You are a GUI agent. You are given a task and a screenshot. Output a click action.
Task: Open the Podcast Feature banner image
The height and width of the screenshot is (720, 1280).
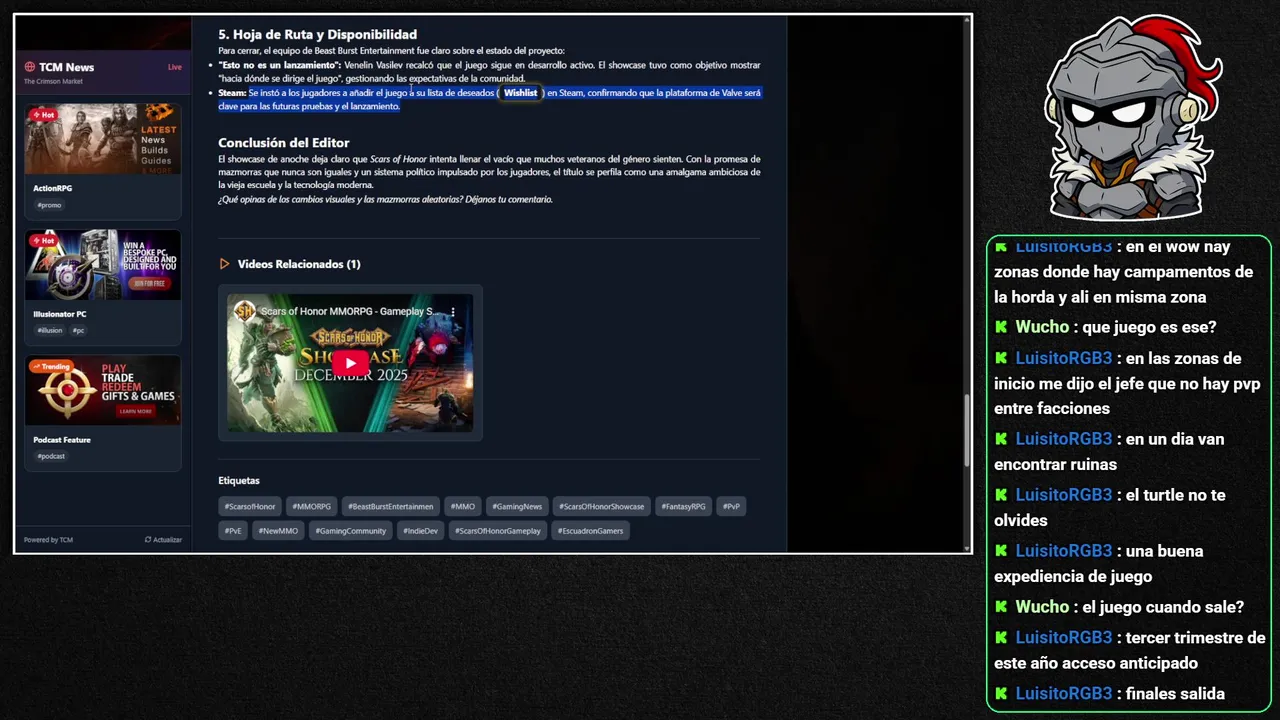point(103,390)
